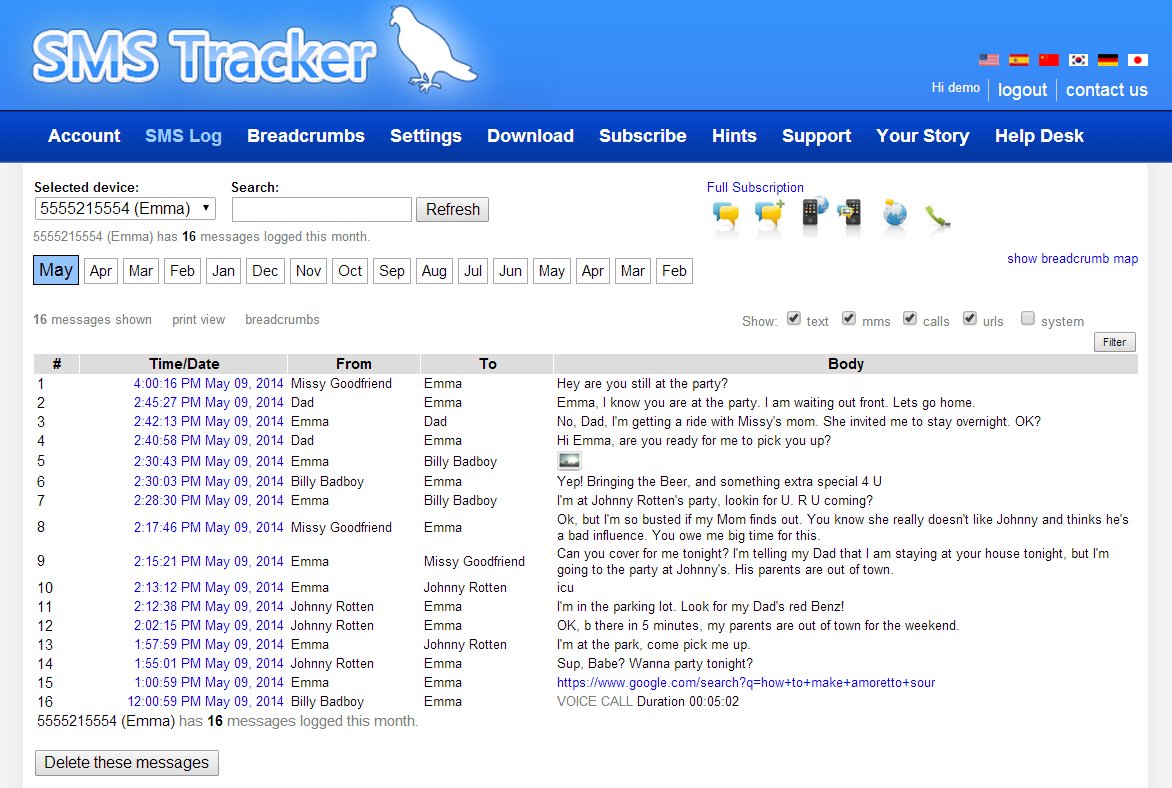Click the Time/Date column header
Screen dimensions: 1172x788
184,363
